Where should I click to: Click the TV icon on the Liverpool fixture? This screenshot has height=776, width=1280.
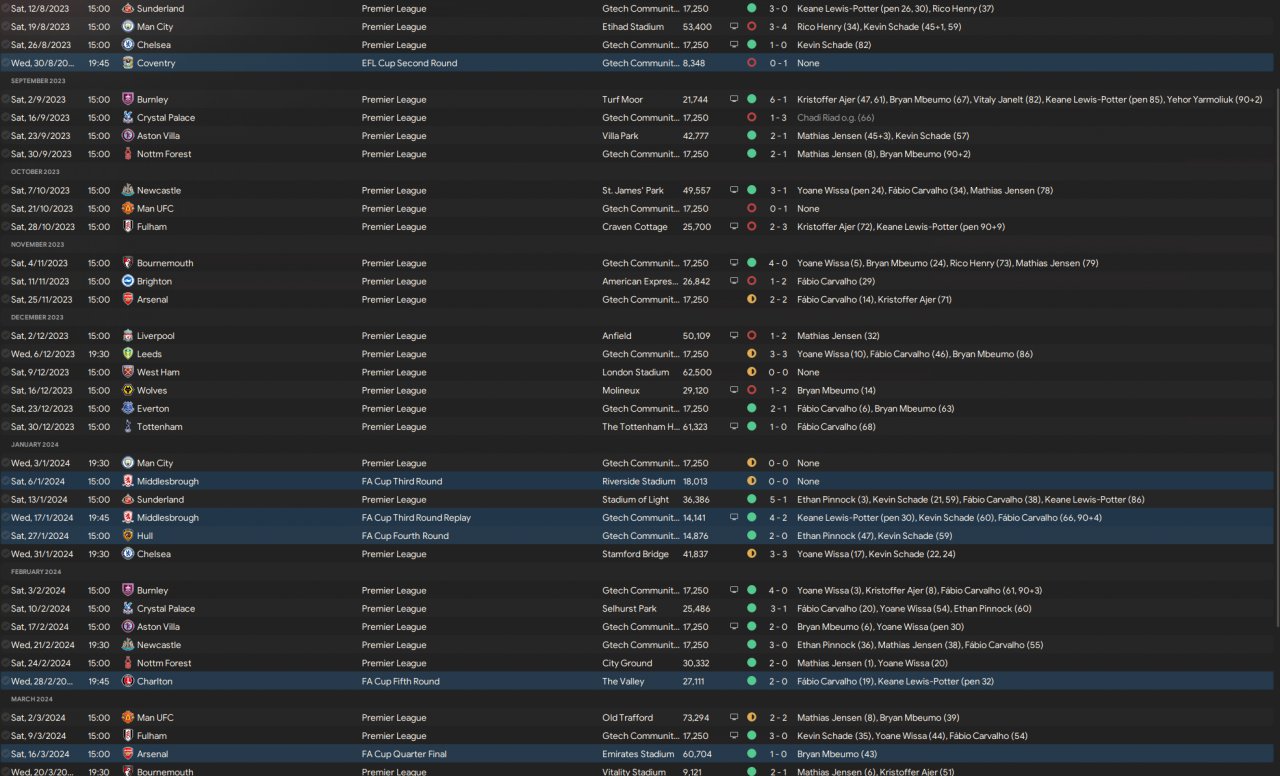(x=734, y=336)
